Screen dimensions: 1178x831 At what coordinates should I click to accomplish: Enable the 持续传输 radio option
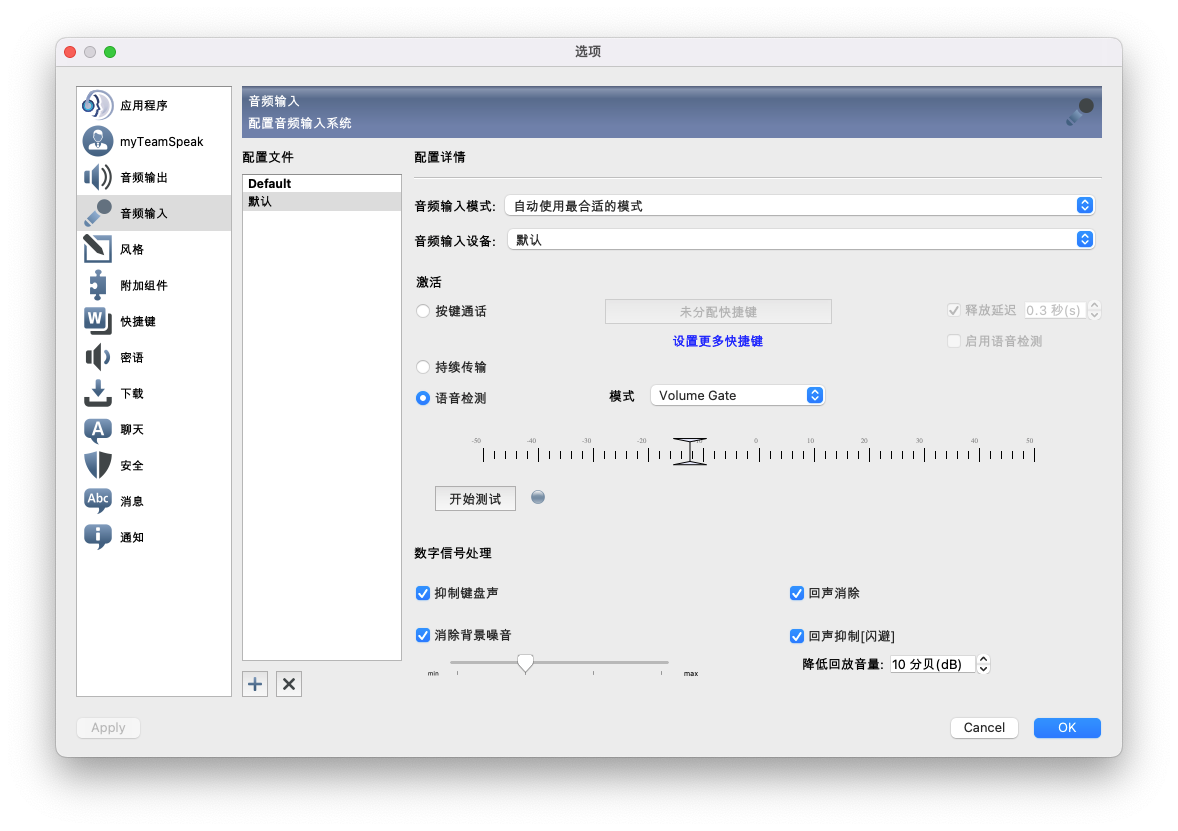tap(423, 367)
